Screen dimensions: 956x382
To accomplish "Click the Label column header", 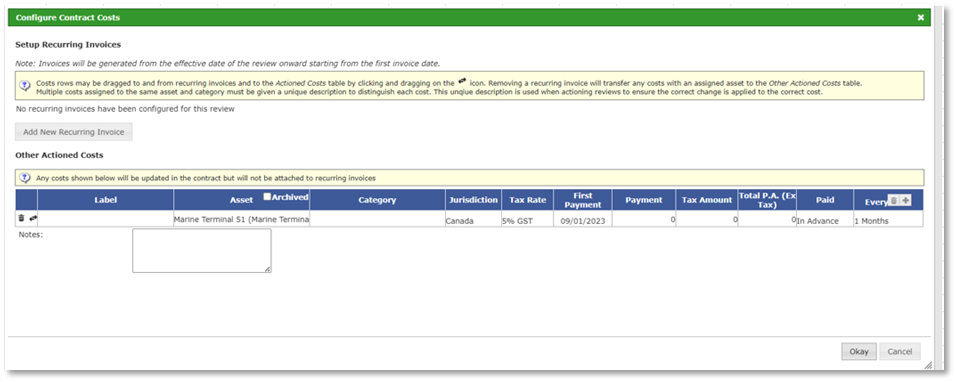I will 105,200.
